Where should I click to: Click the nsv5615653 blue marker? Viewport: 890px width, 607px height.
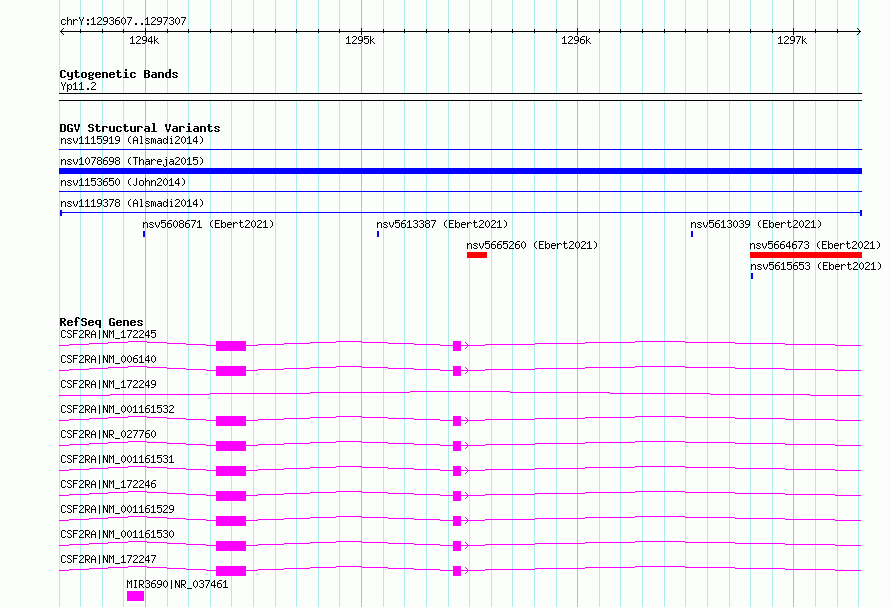(752, 276)
